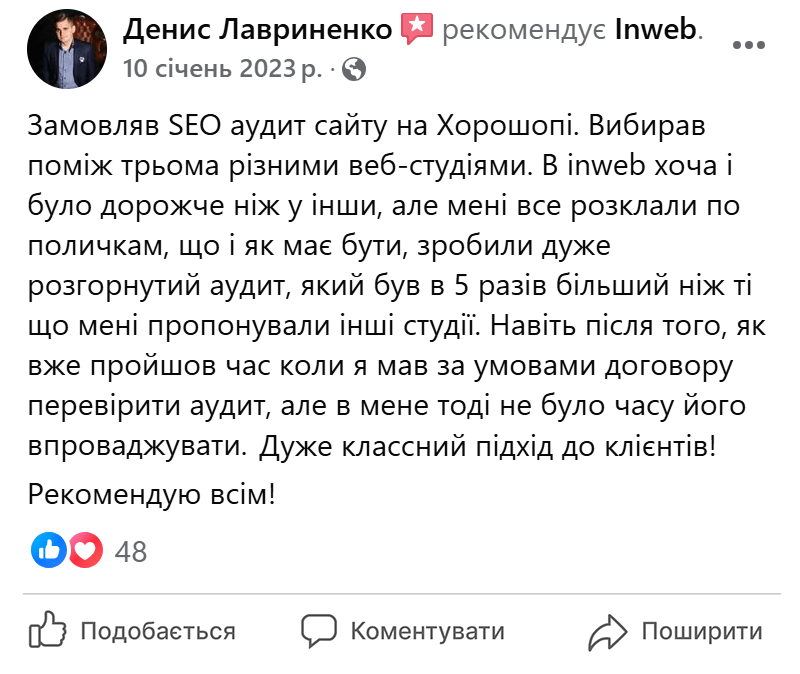Click the red heart reaction icon
The width and height of the screenshot is (800, 674).
[83, 550]
